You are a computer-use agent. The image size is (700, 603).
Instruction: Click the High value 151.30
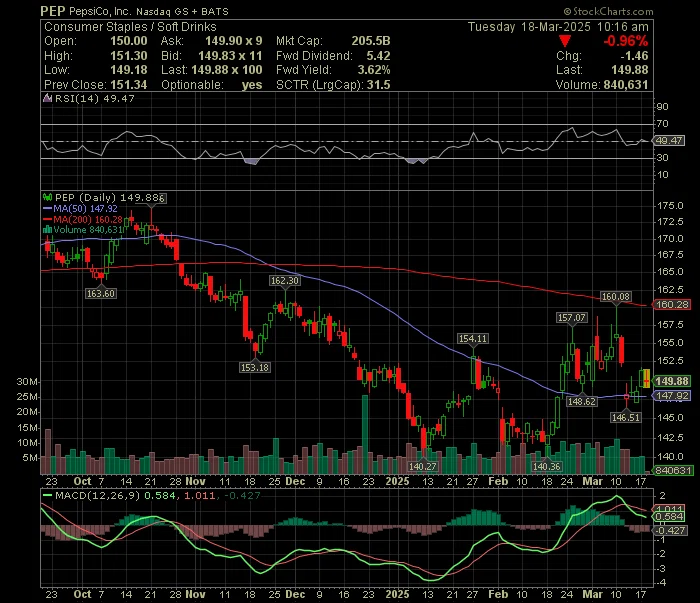coord(129,56)
